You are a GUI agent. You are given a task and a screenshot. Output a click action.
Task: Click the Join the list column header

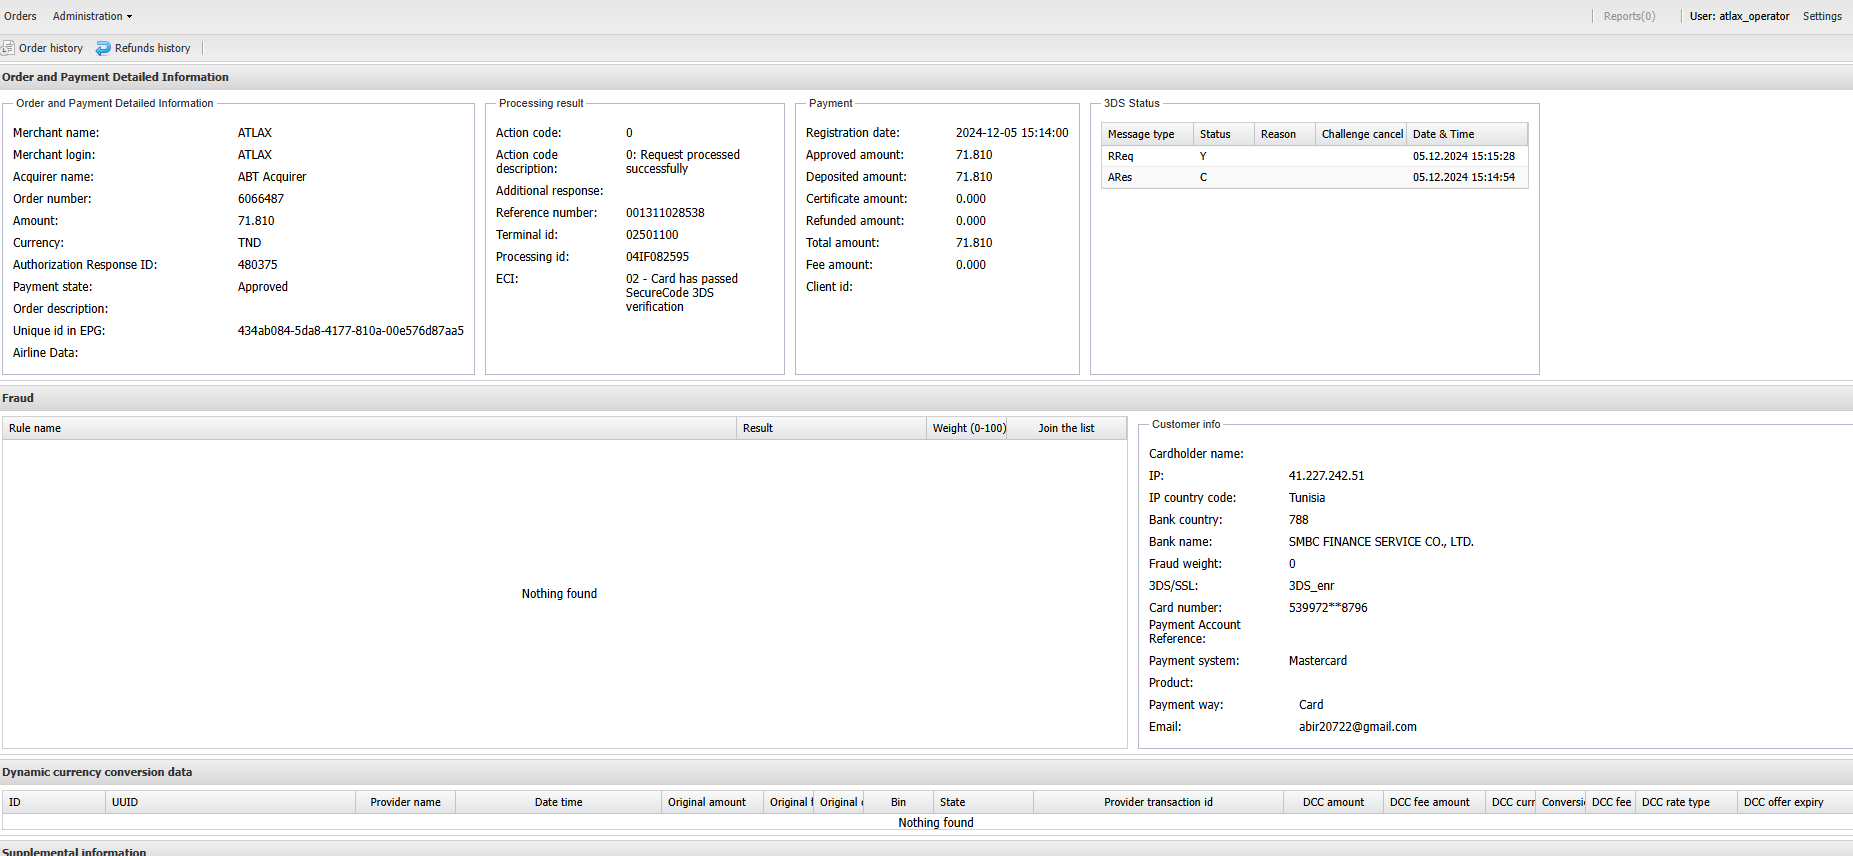pyautogui.click(x=1065, y=428)
